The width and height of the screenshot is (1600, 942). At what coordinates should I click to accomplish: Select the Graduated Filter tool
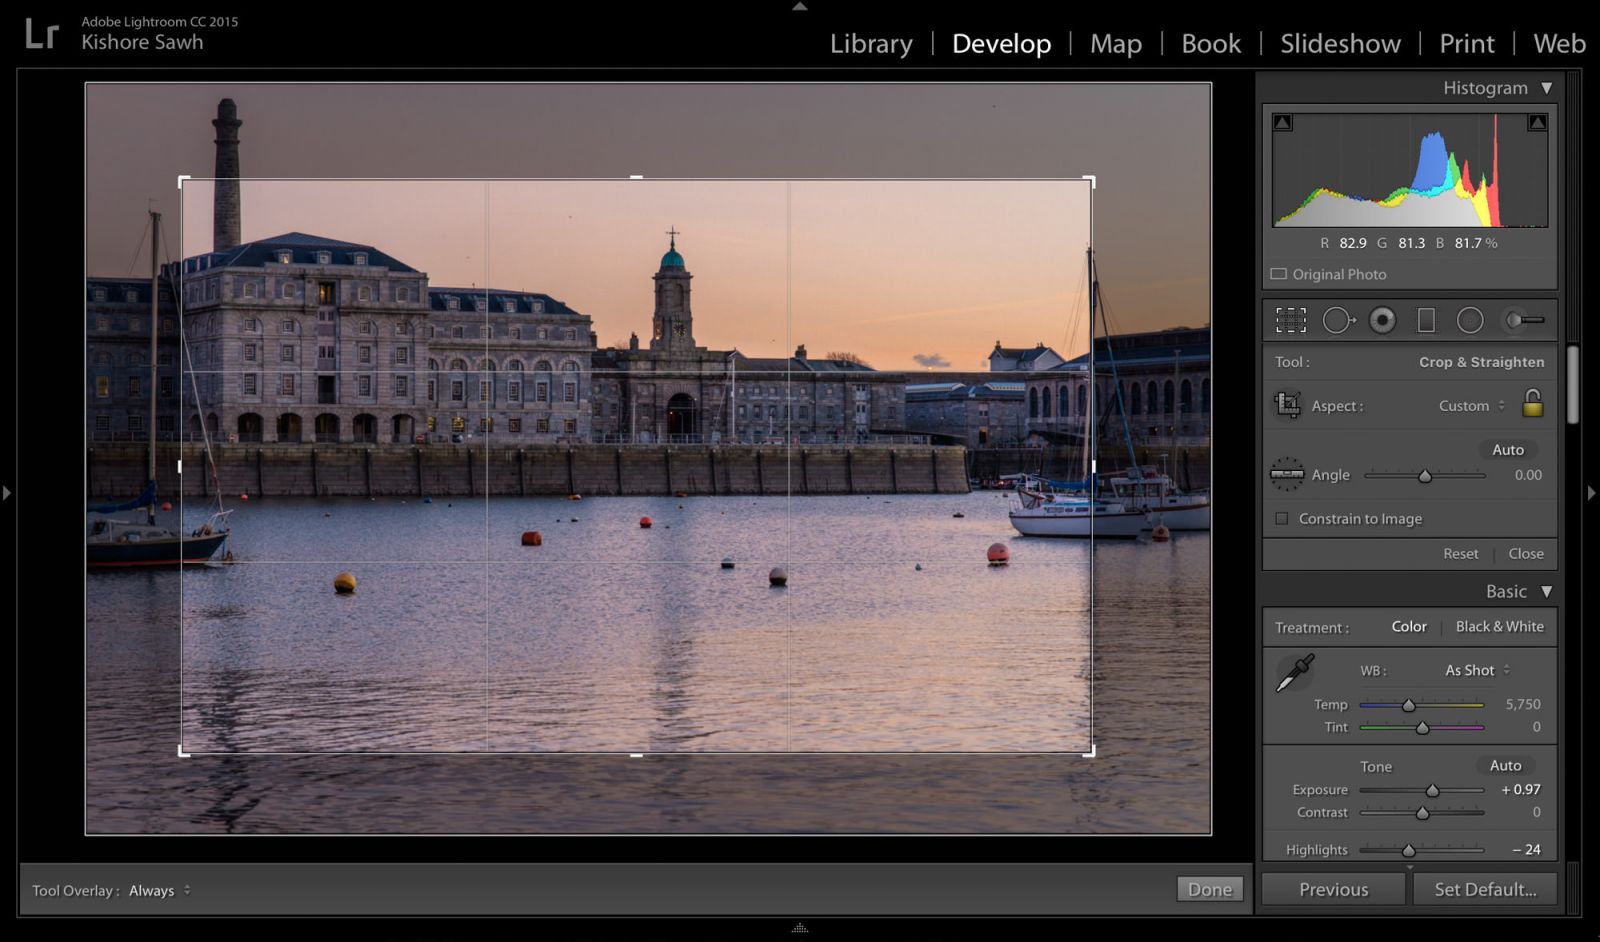(x=1426, y=320)
